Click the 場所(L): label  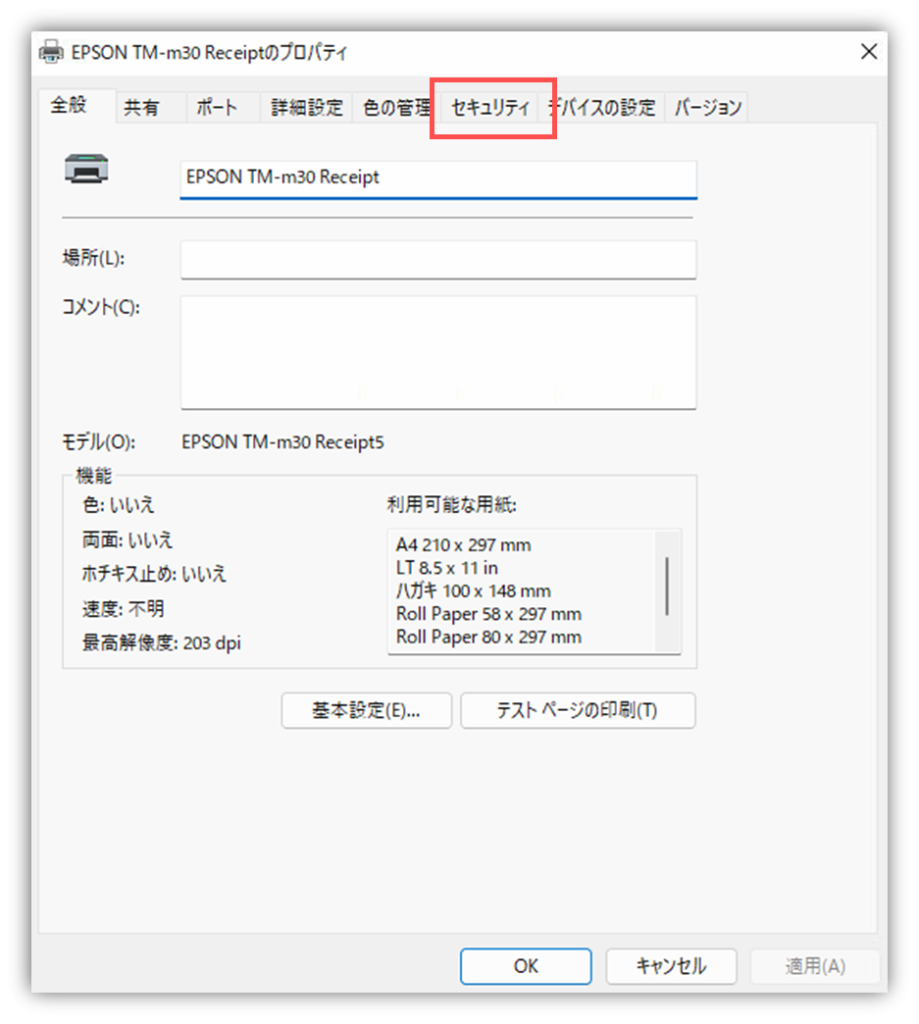coord(93,258)
